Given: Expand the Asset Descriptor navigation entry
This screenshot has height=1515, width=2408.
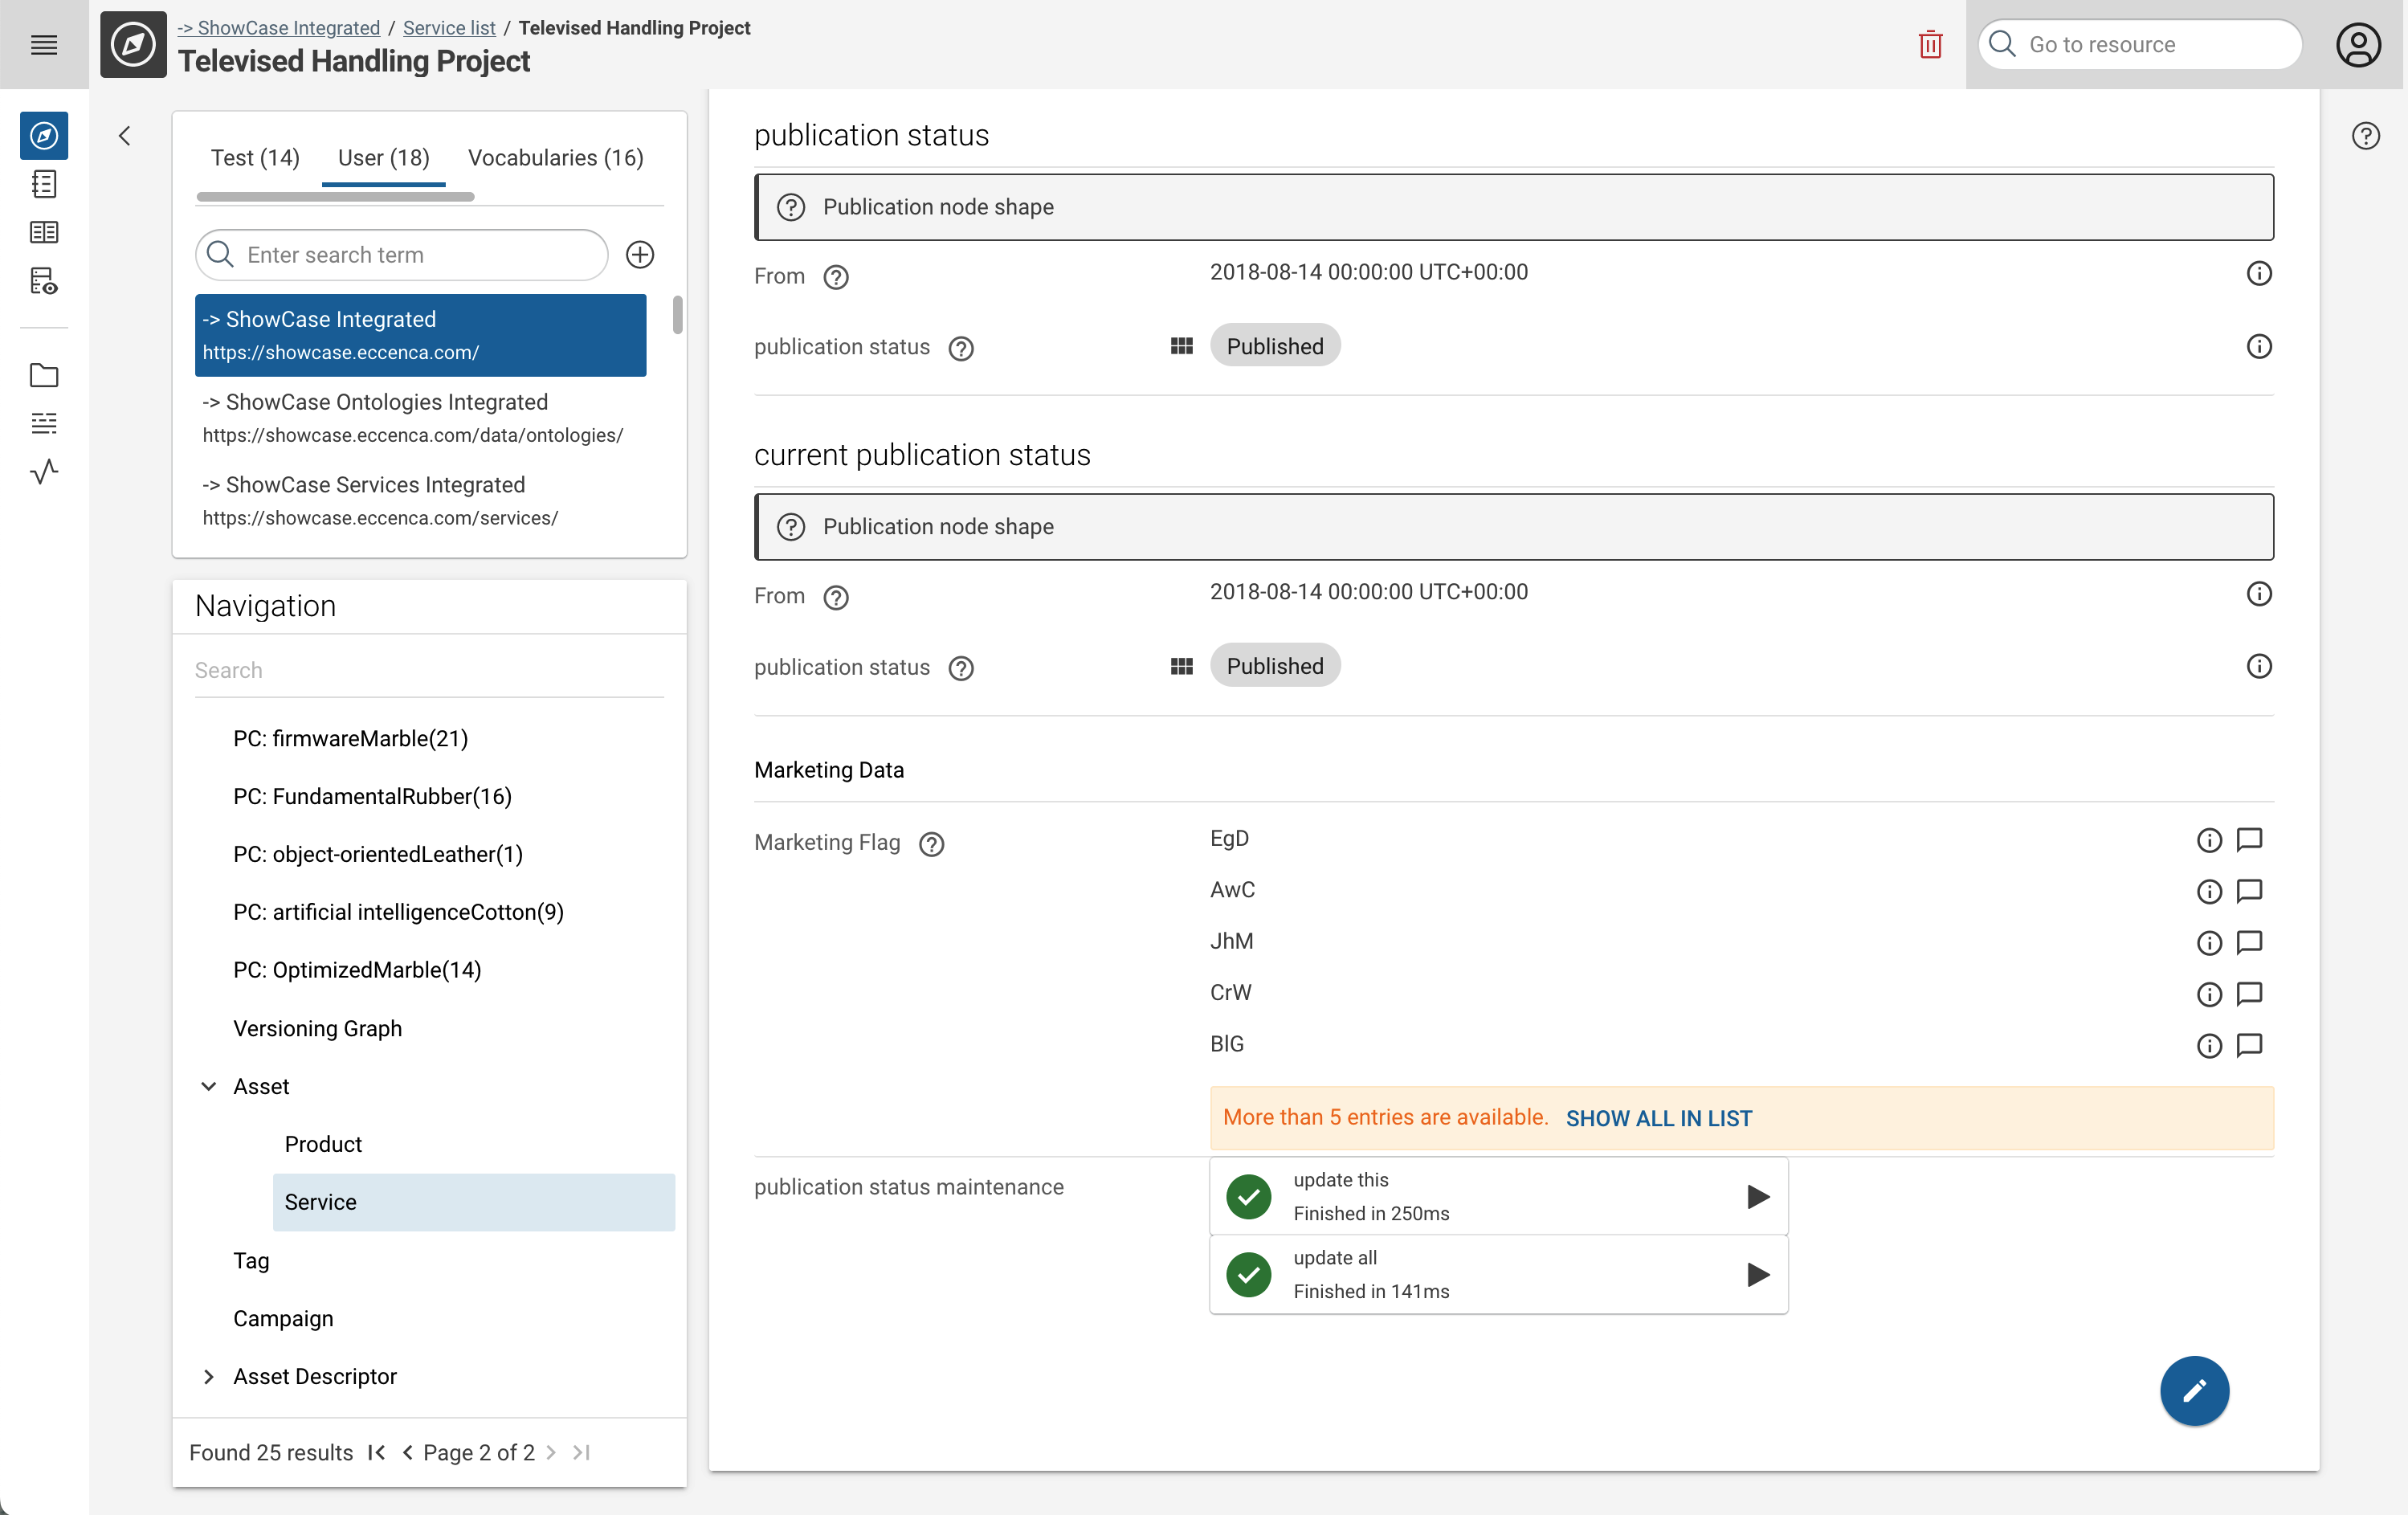Looking at the screenshot, I should click(x=209, y=1377).
